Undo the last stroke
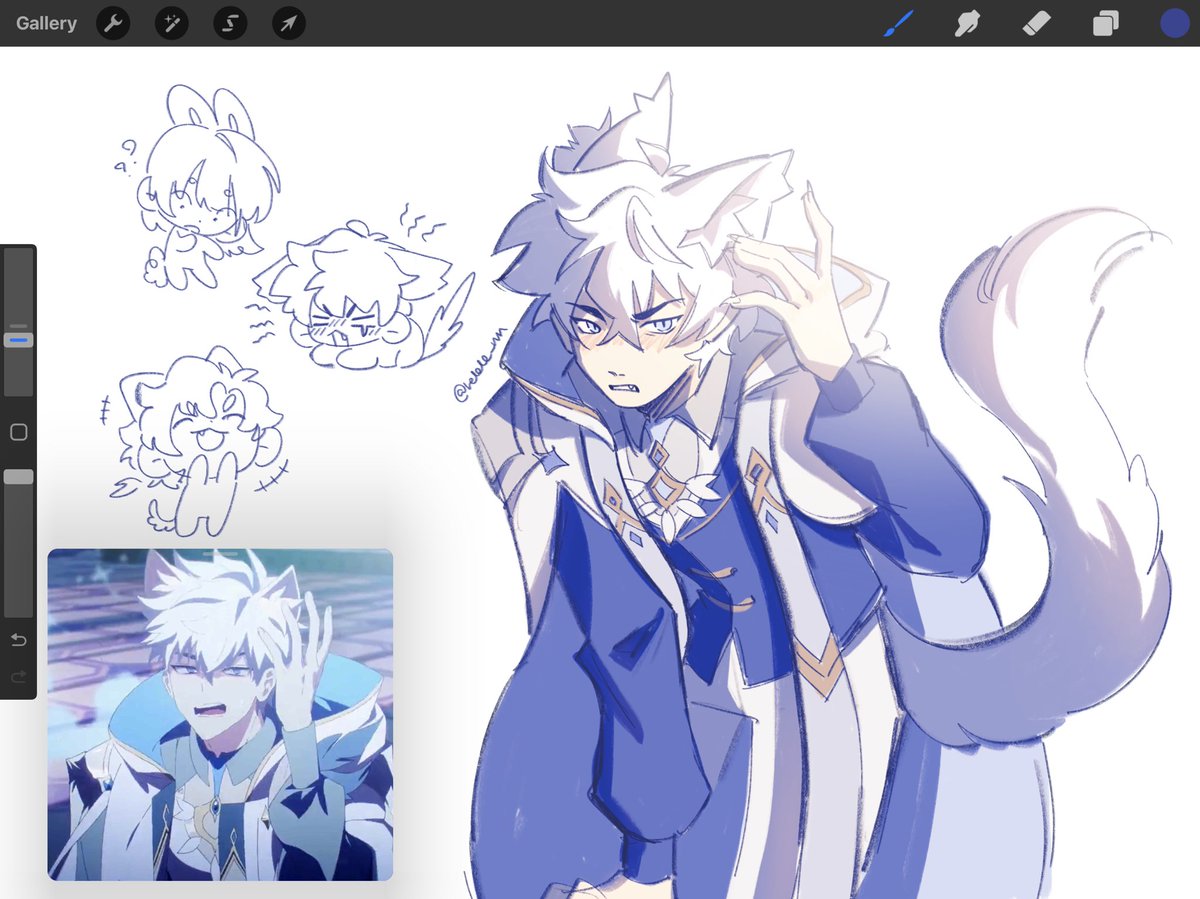 pos(18,640)
